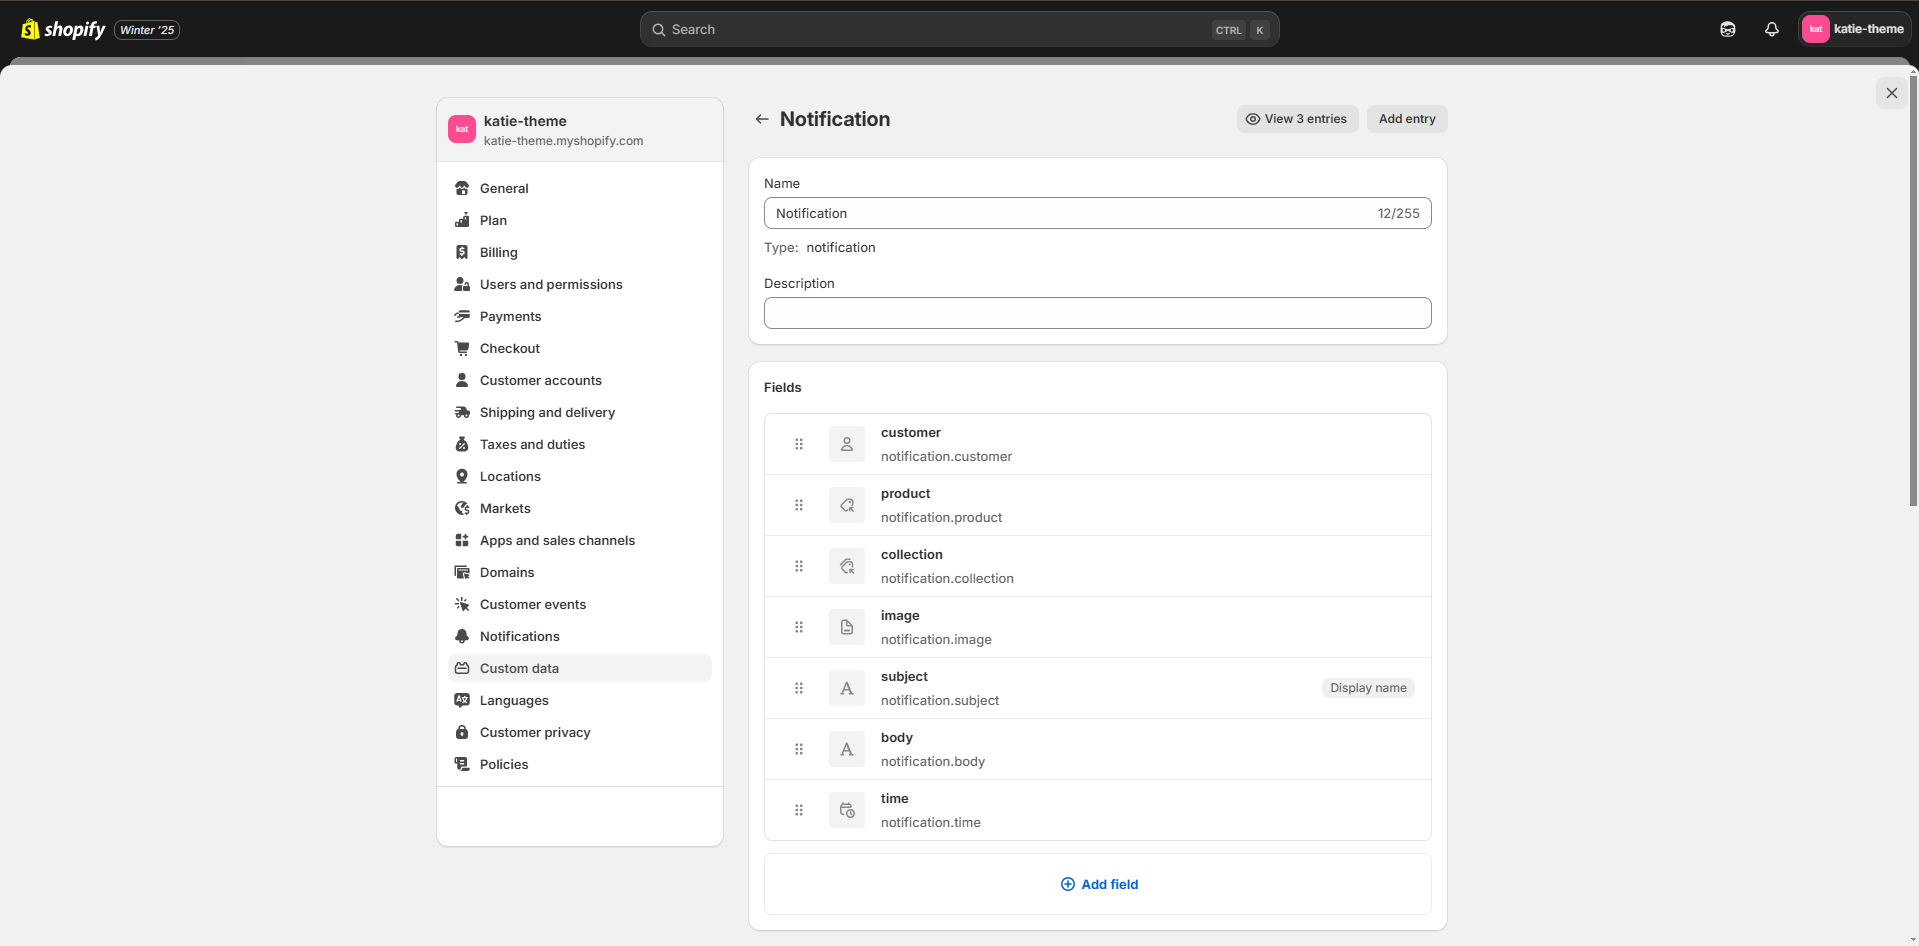Image resolution: width=1919 pixels, height=946 pixels.
Task: Click the Add field link
Action: (x=1098, y=884)
